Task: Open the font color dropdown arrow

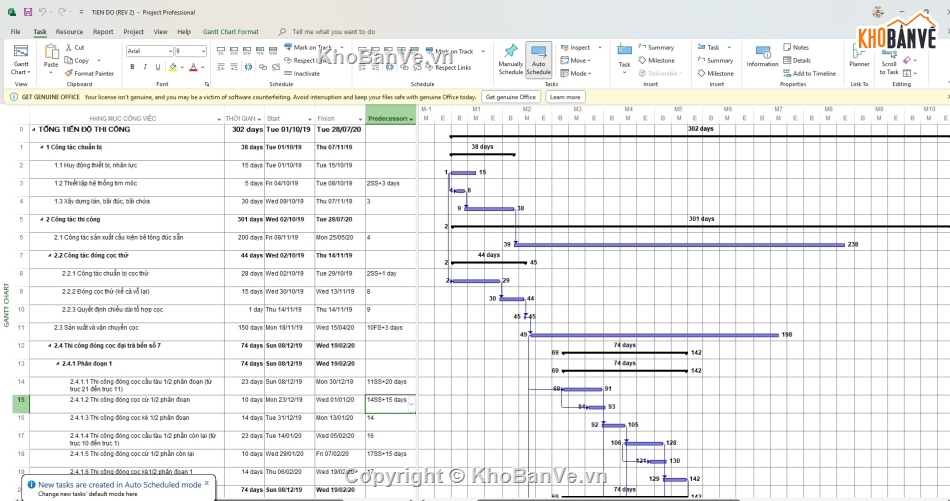Action: pos(202,67)
